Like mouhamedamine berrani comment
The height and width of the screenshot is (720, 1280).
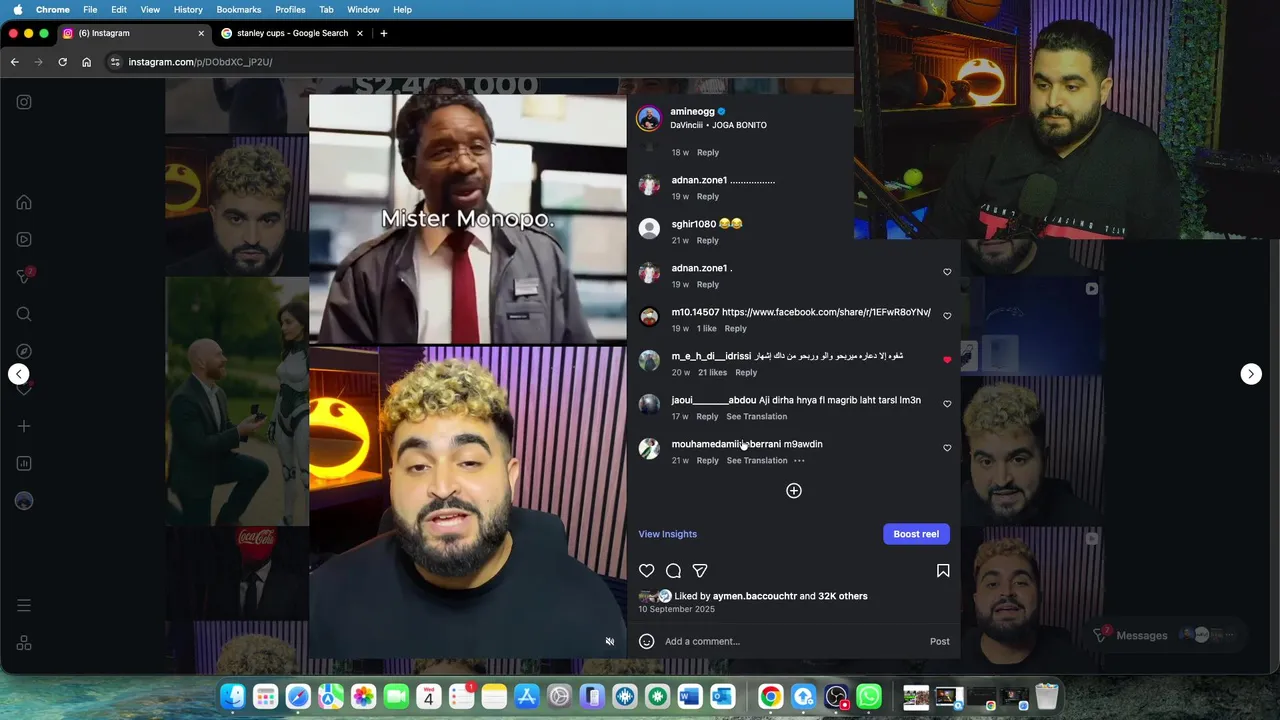click(947, 448)
